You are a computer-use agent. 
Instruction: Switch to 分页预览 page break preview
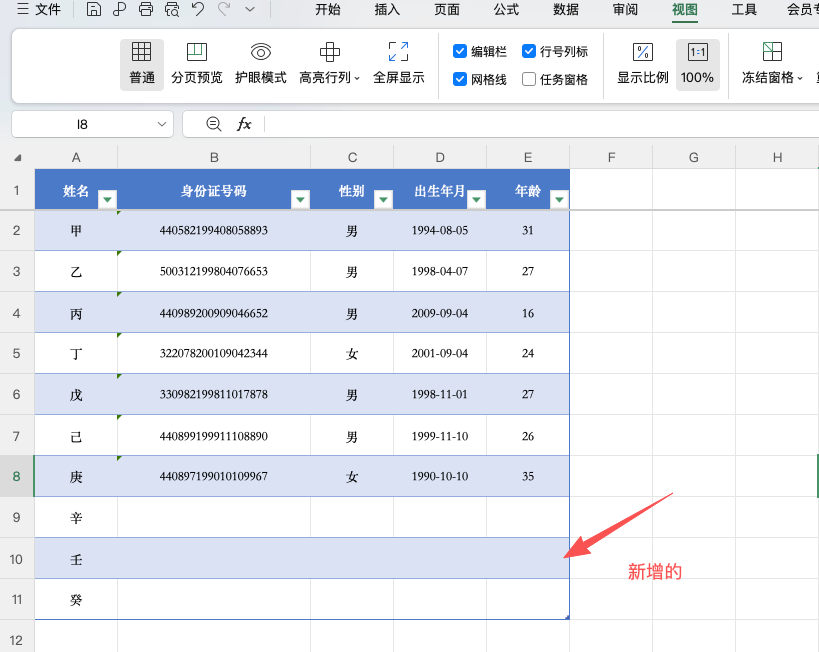click(x=197, y=64)
